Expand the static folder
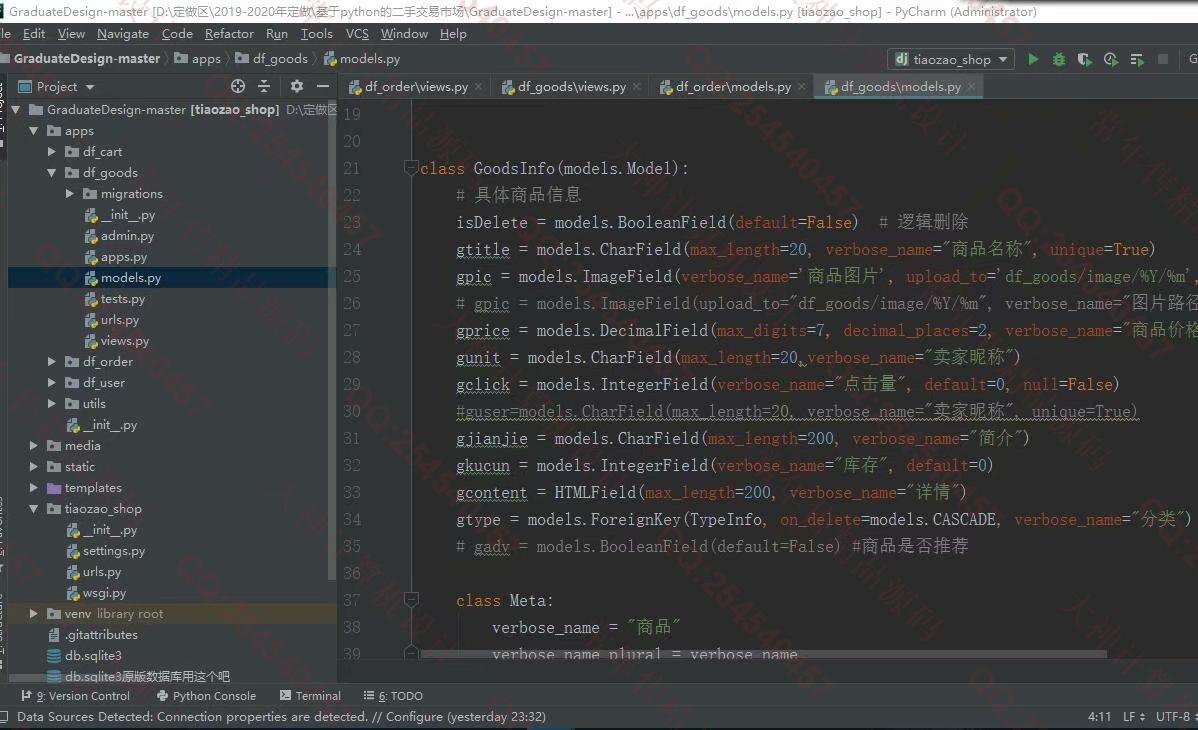The width and height of the screenshot is (1198, 730). coord(34,466)
